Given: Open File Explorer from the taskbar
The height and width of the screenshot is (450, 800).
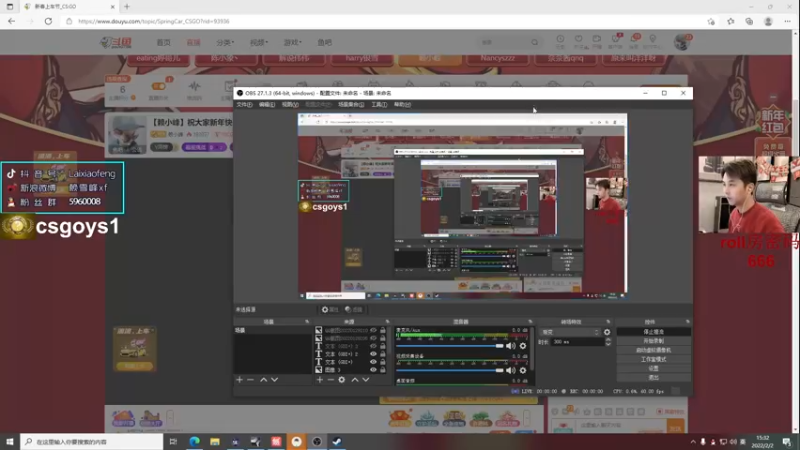Looking at the screenshot, I should click(x=215, y=442).
